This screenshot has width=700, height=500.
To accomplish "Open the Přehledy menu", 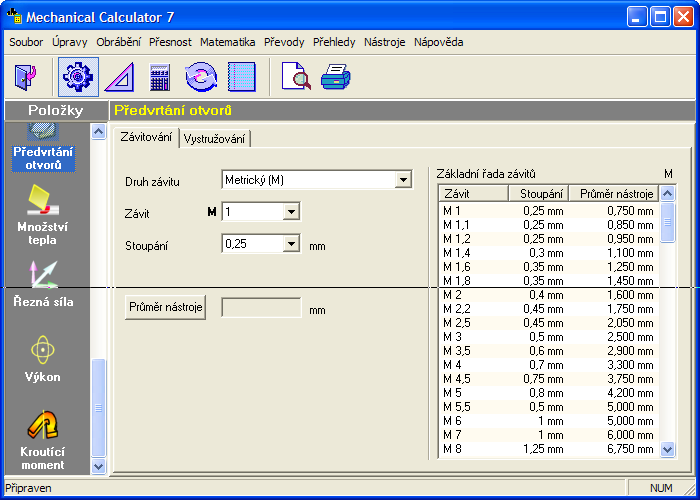I will pos(334,42).
